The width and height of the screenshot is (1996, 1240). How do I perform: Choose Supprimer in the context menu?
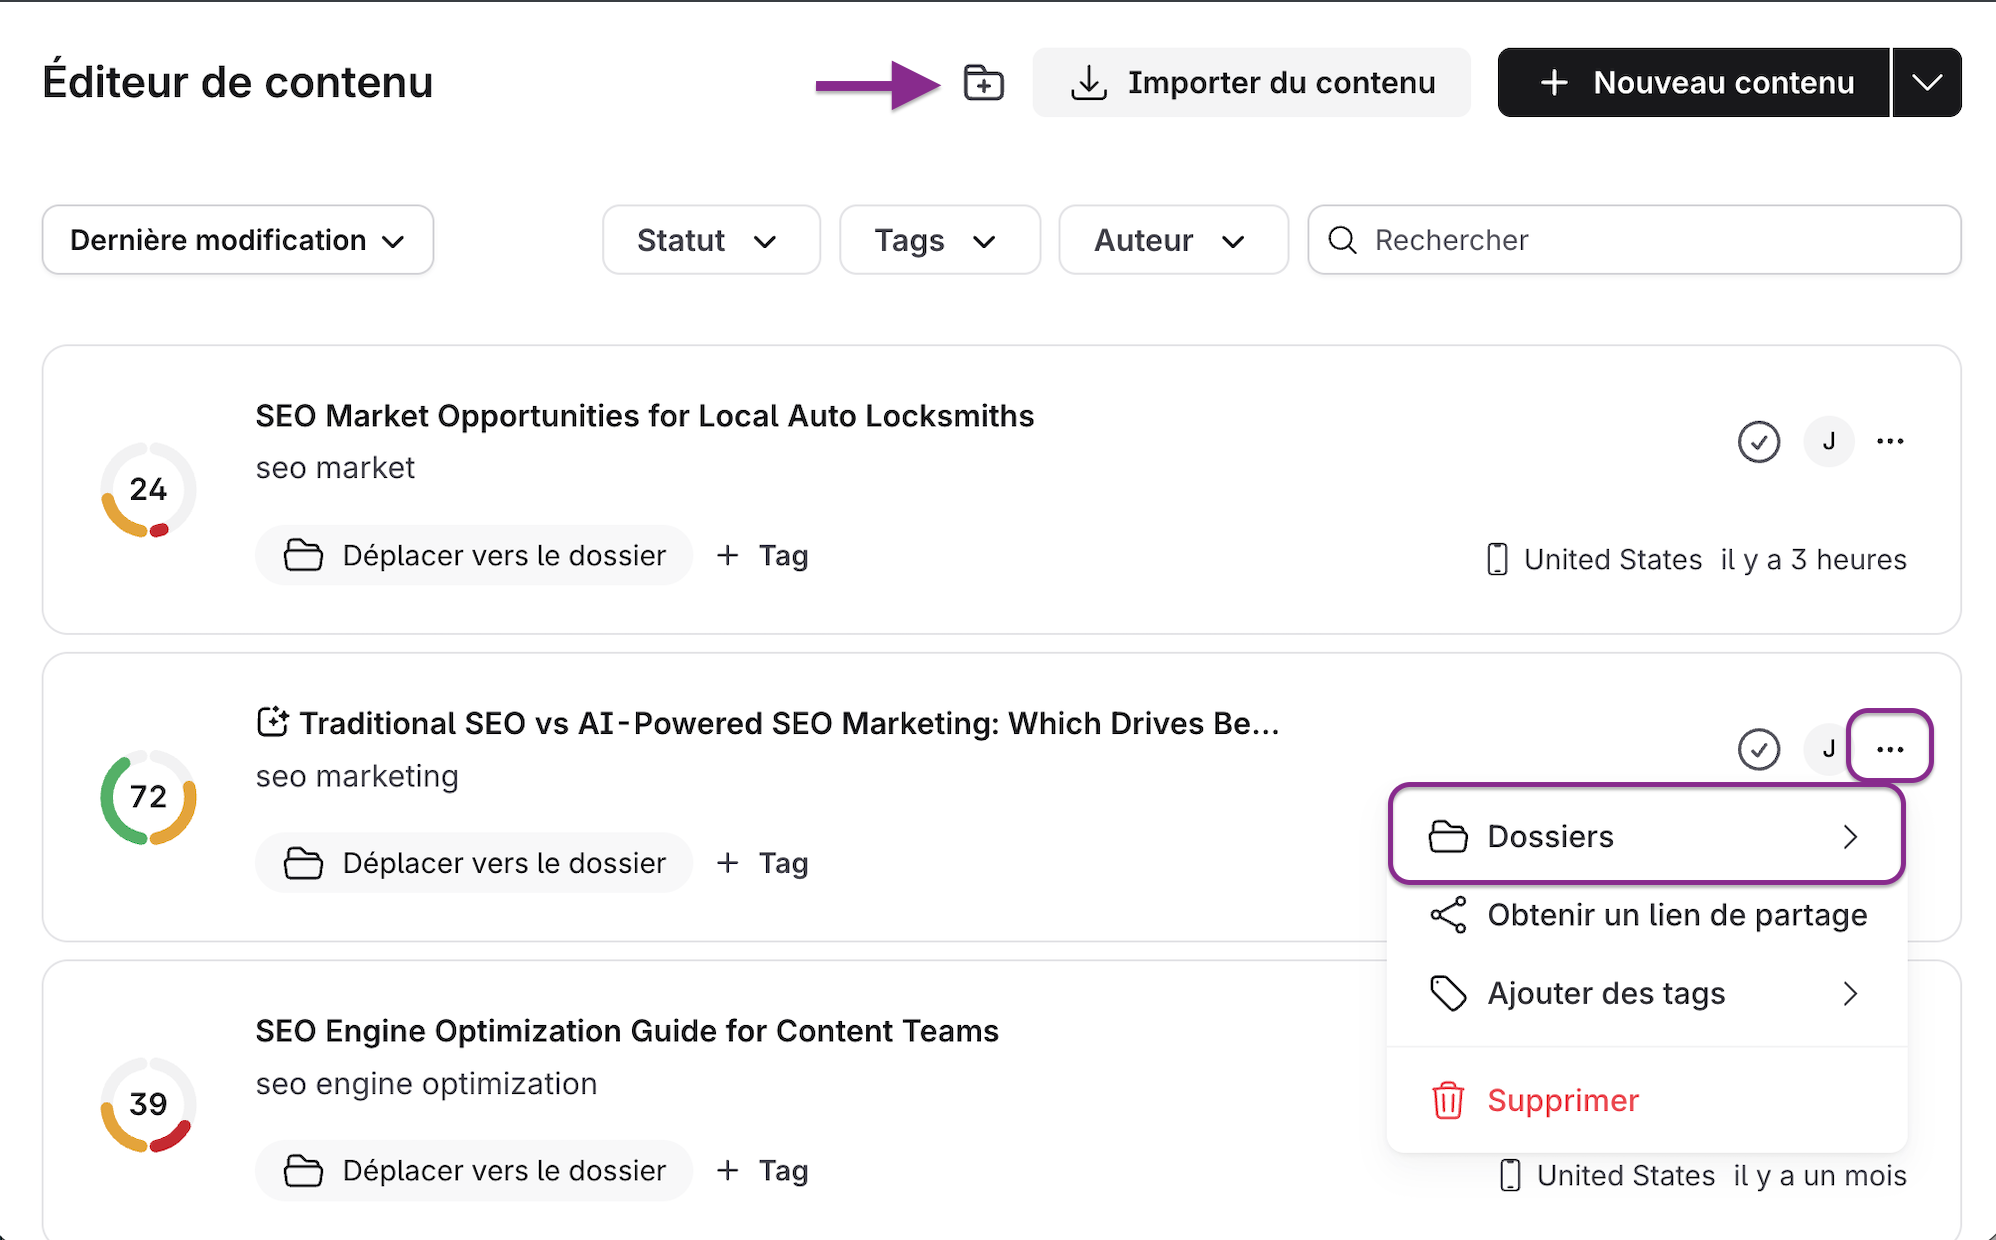1646,1100
